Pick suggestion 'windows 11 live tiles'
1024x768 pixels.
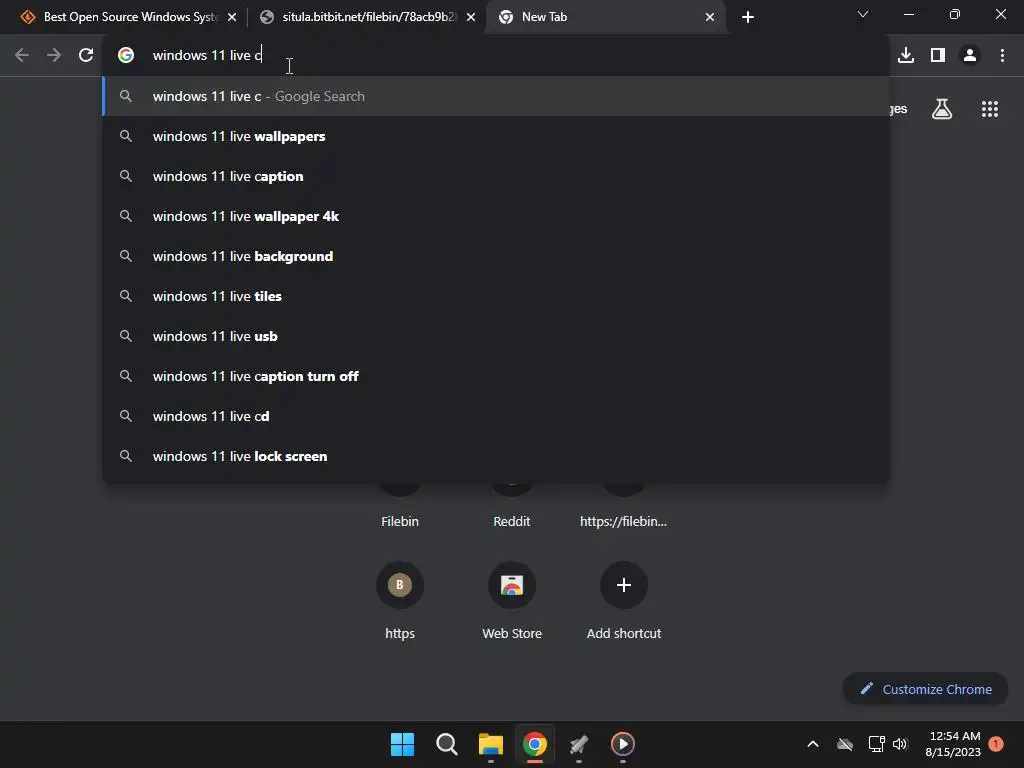pyautogui.click(x=496, y=296)
